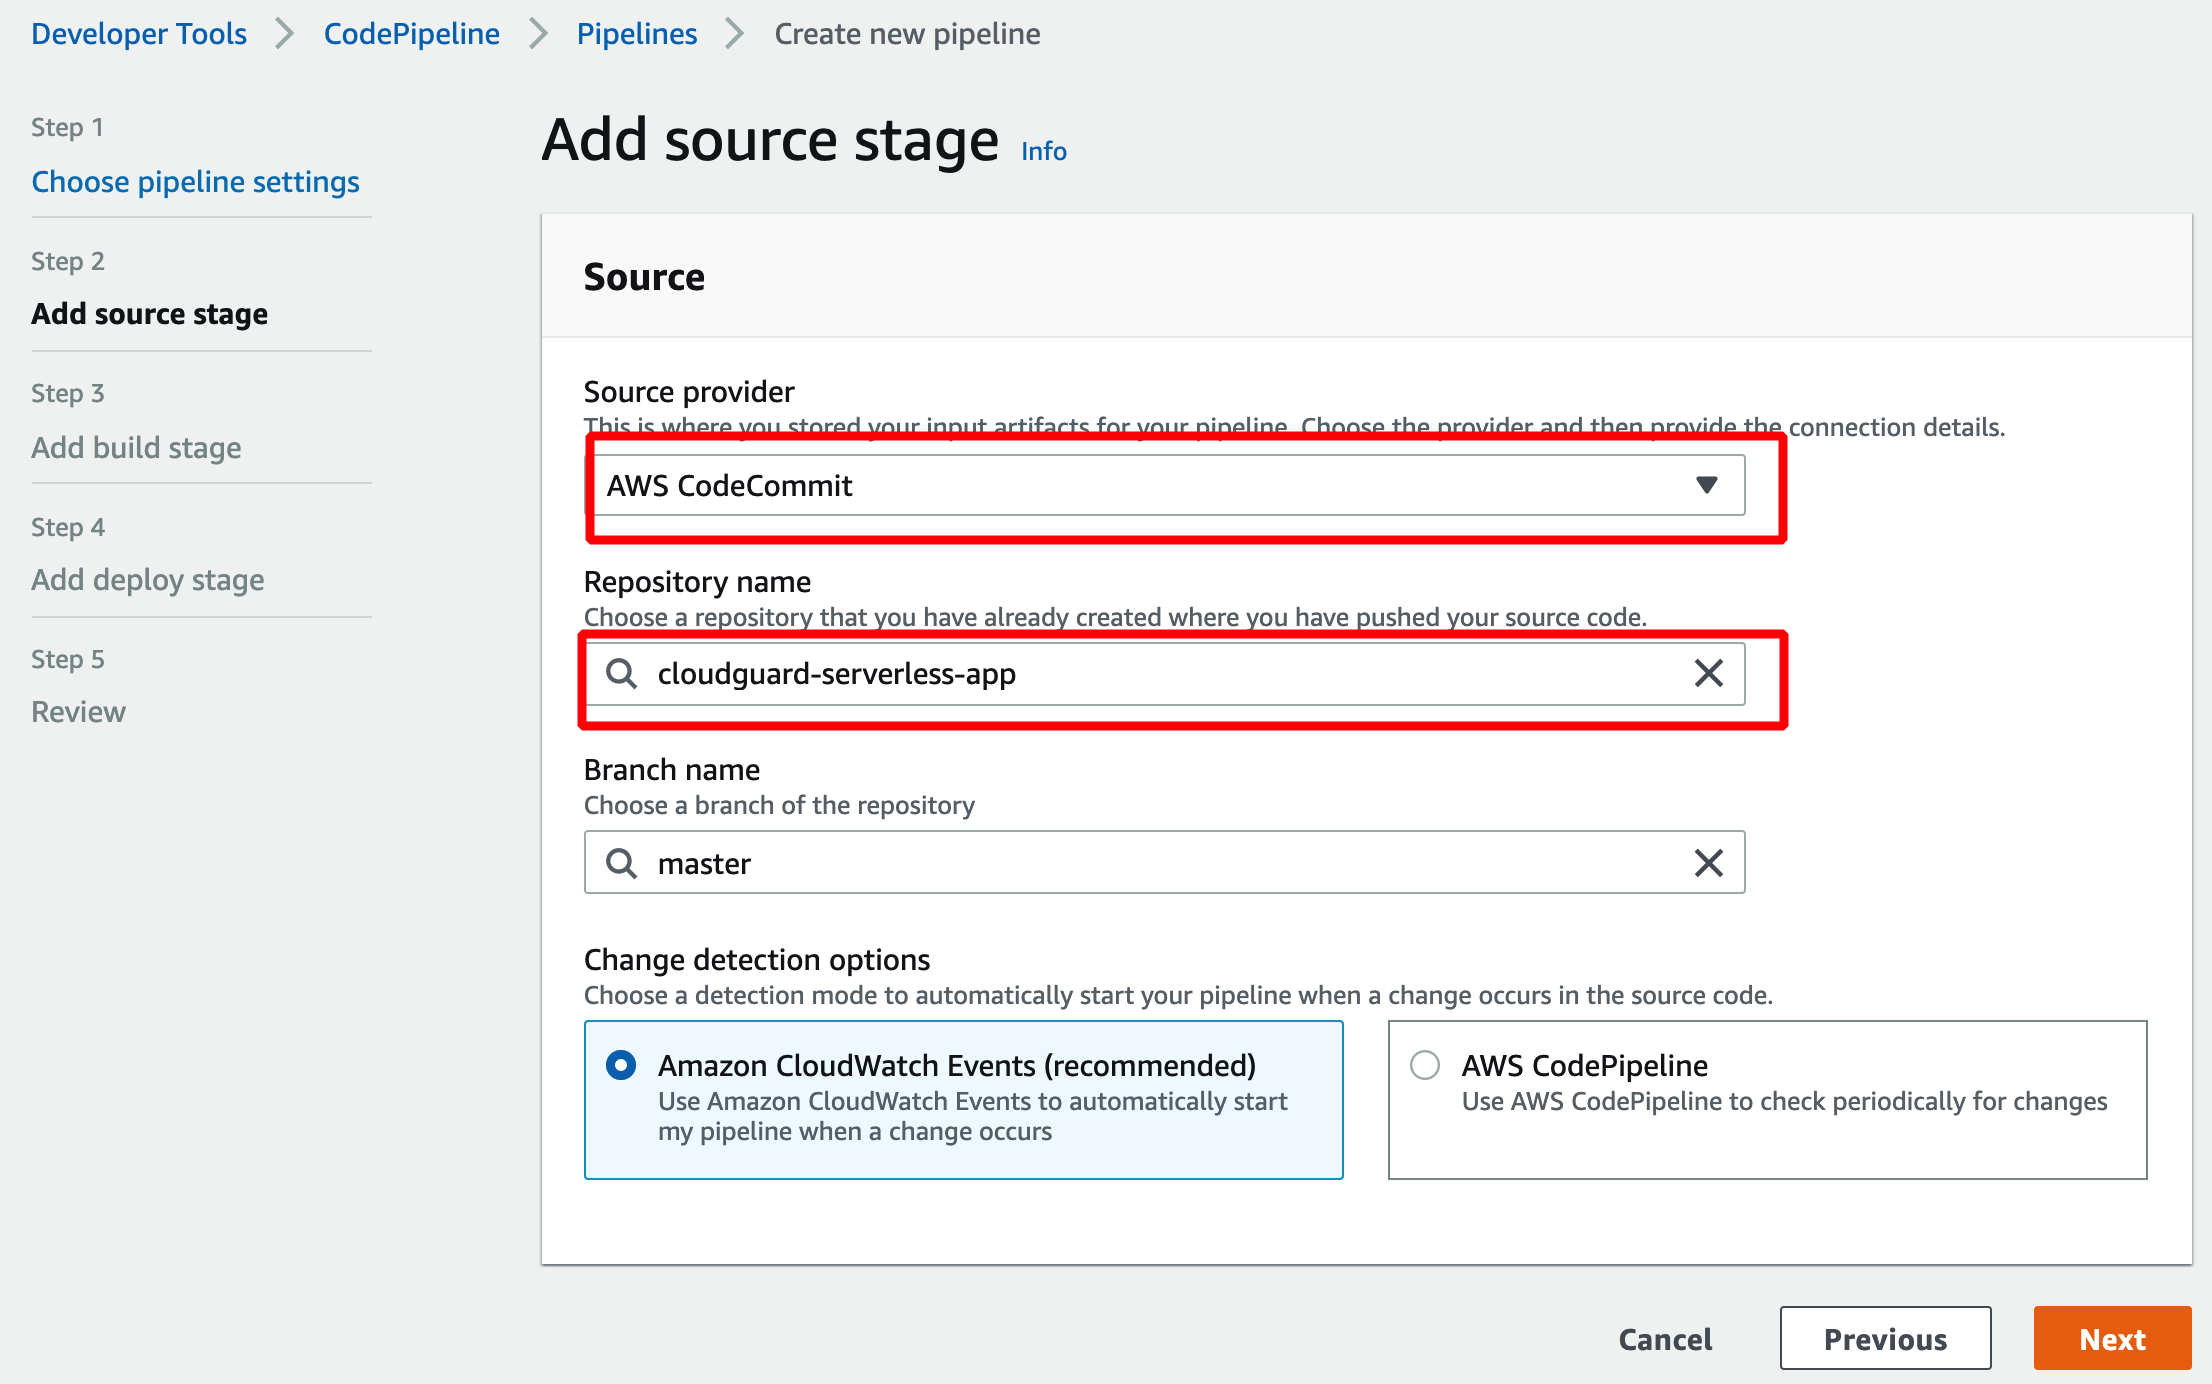Image resolution: width=2212 pixels, height=1384 pixels.
Task: Select the Review step in sidebar
Action: click(x=78, y=711)
